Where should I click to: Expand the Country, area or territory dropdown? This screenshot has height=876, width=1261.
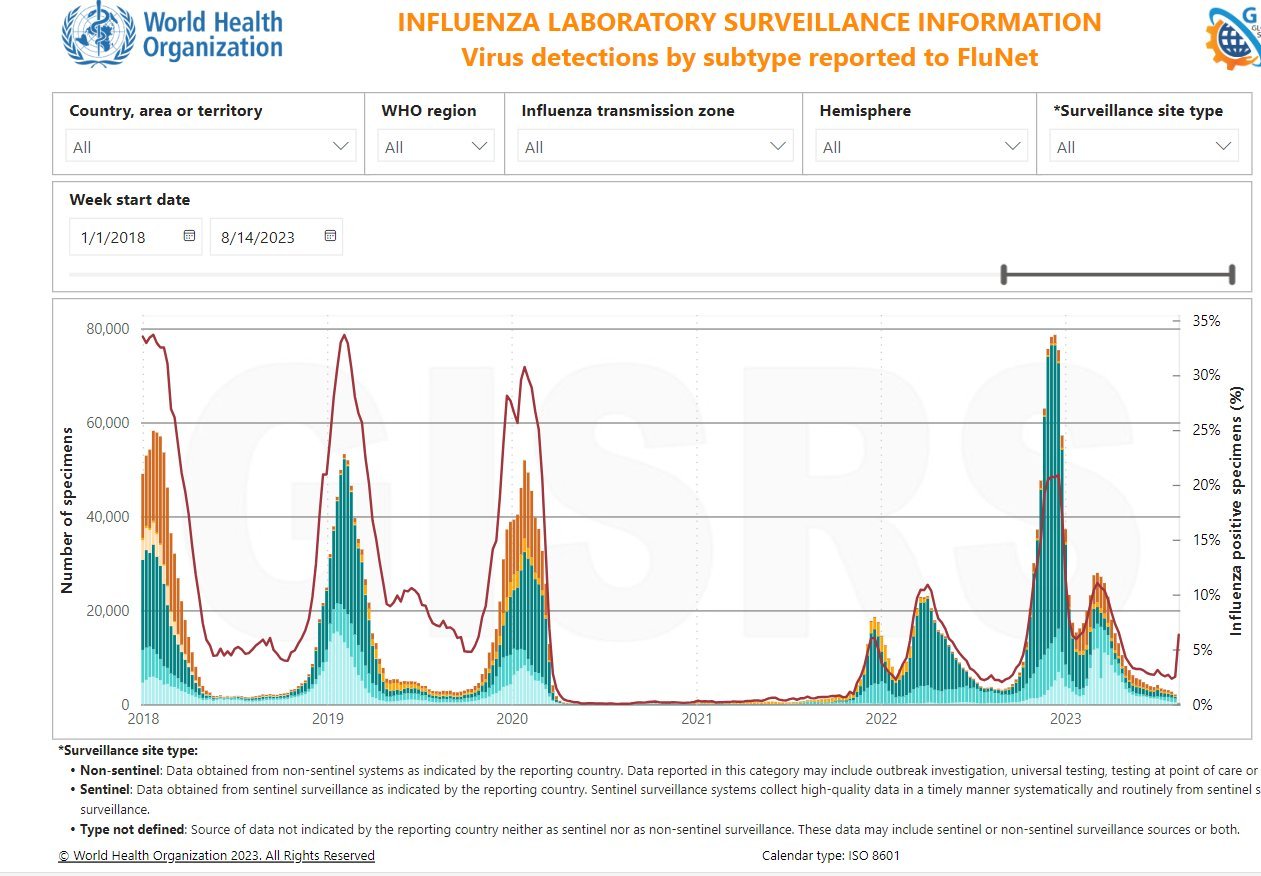click(211, 147)
